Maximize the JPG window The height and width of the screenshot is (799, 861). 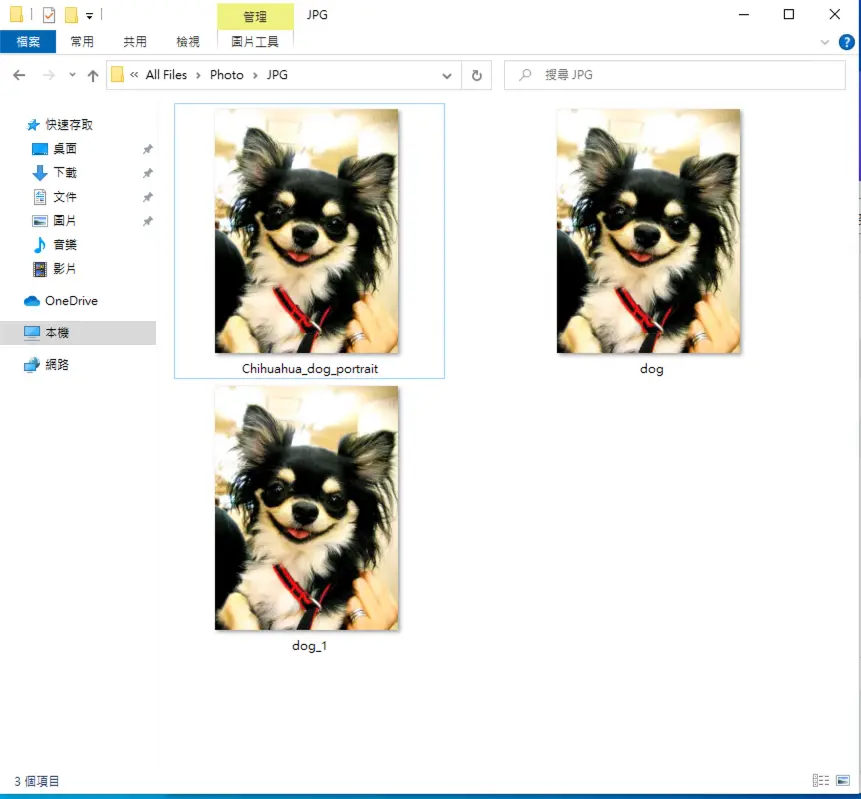coord(789,15)
